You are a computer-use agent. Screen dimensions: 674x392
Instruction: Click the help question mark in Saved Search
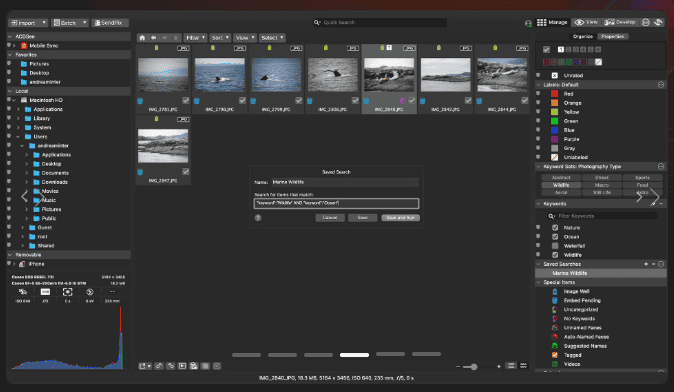pyautogui.click(x=258, y=218)
